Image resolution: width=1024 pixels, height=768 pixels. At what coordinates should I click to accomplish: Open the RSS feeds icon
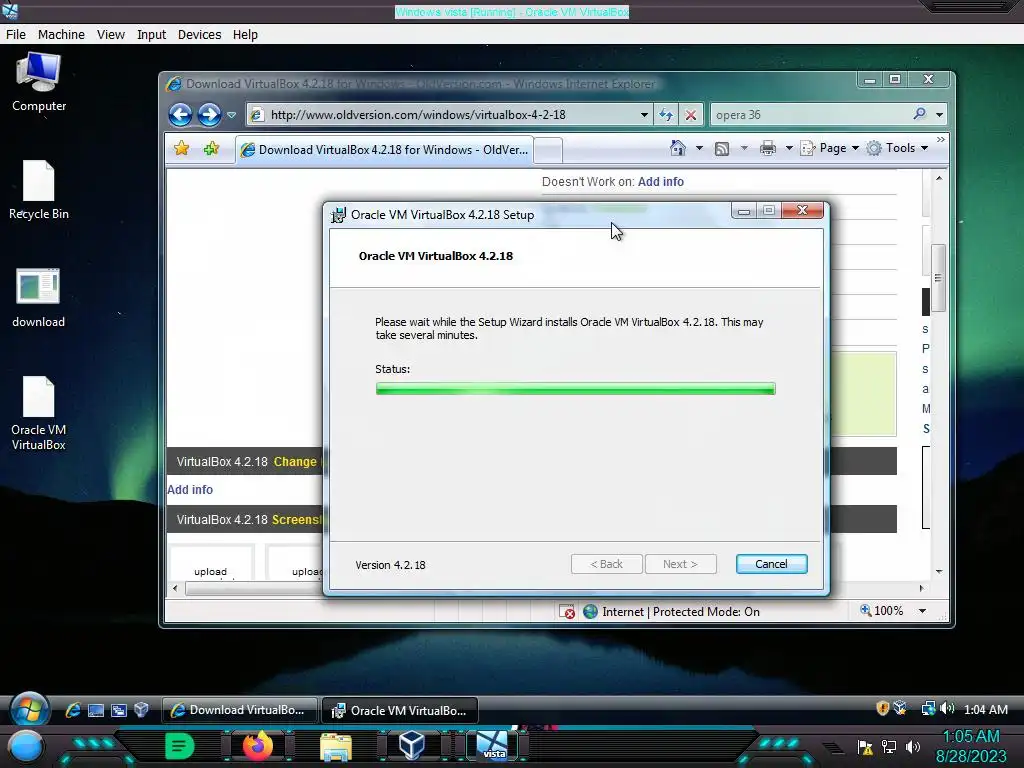(722, 149)
